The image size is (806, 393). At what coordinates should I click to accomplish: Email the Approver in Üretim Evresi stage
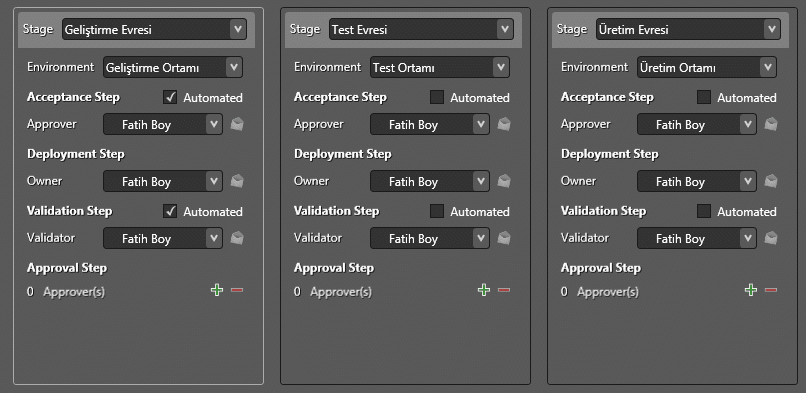(x=771, y=124)
